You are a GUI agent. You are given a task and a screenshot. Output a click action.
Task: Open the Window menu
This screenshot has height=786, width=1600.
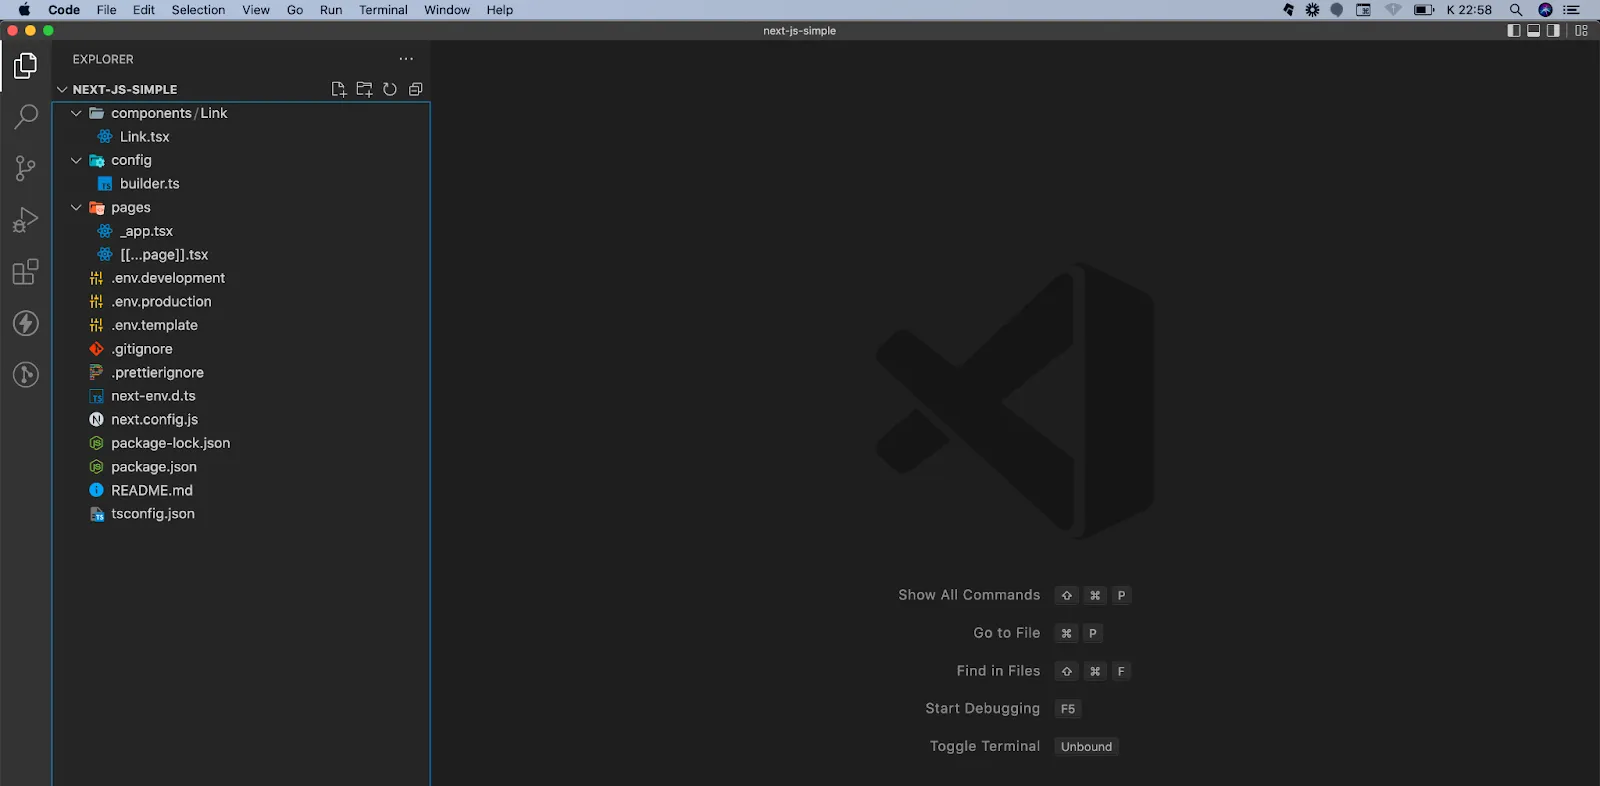[447, 10]
